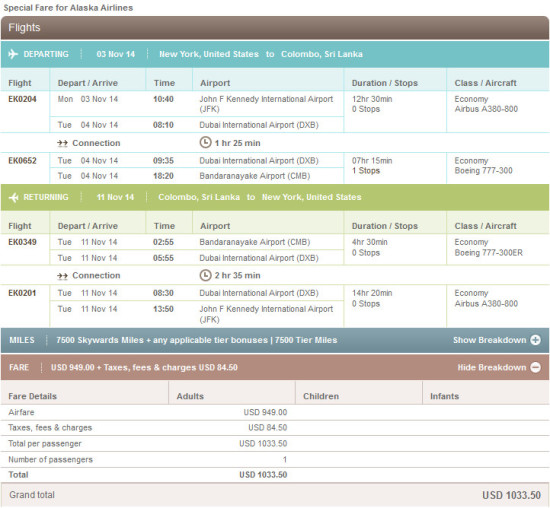550x508 pixels.
Task: Click the RETURNING header label
Action: point(46,197)
